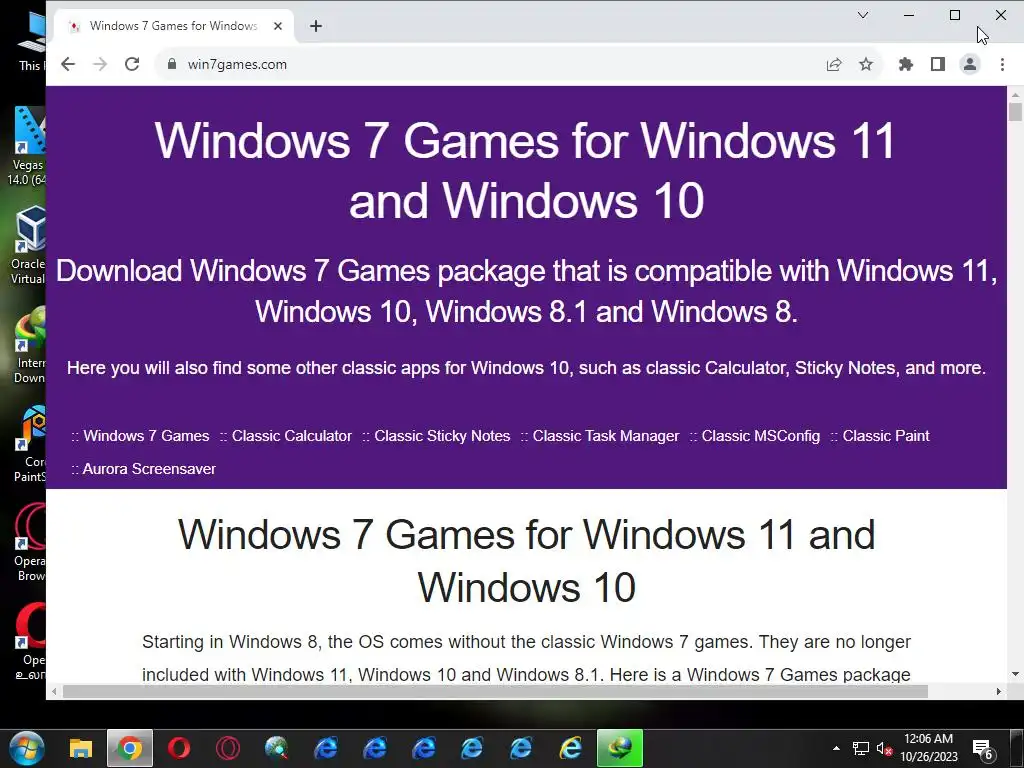Click the vertical scrollbar up arrow
The width and height of the screenshot is (1024, 768).
[1015, 95]
